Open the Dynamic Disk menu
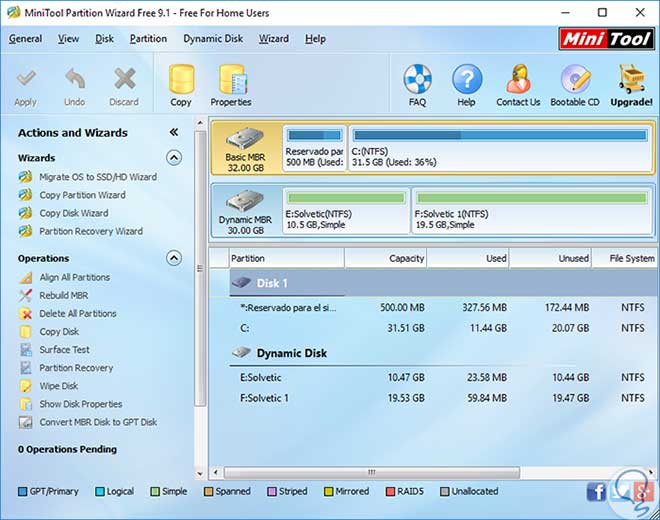 click(213, 39)
